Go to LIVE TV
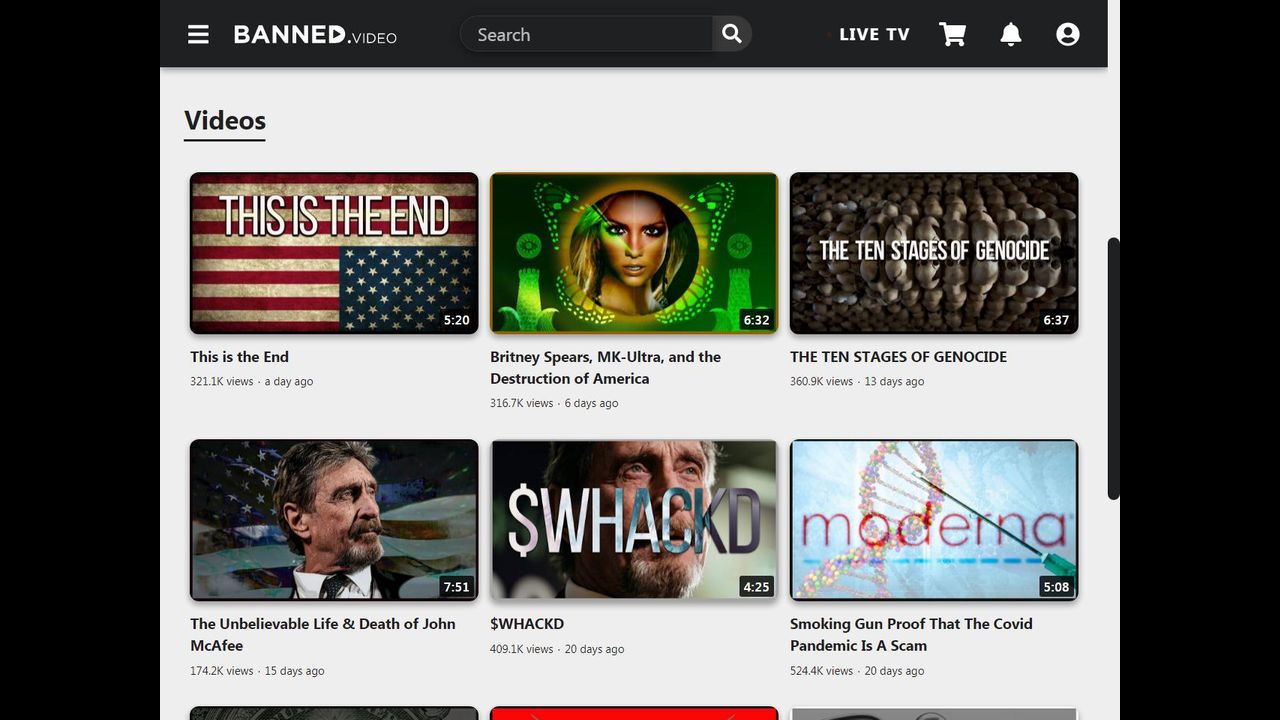The image size is (1280, 720). point(873,34)
